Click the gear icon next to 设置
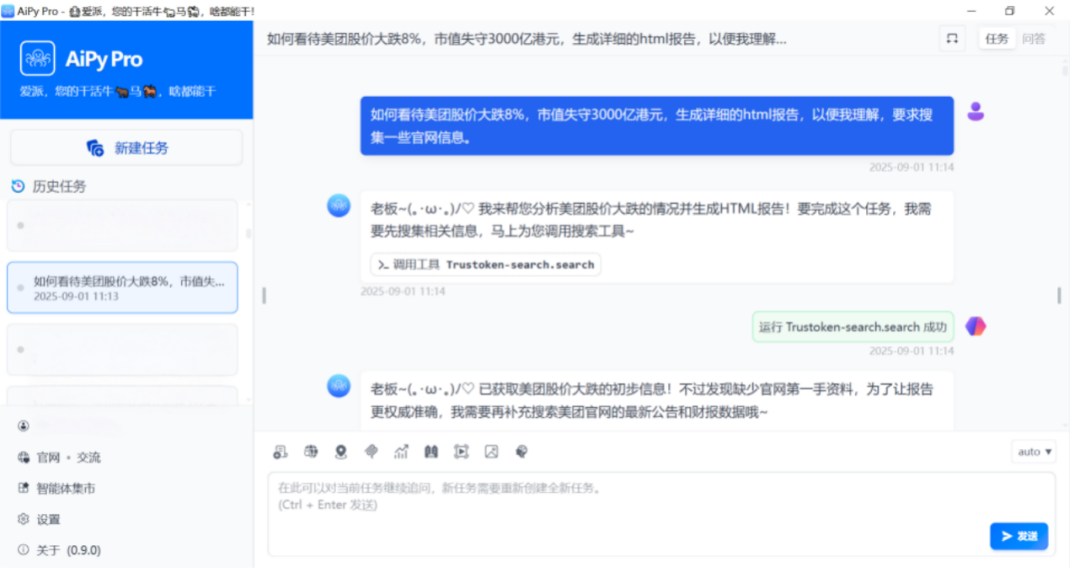 23,520
